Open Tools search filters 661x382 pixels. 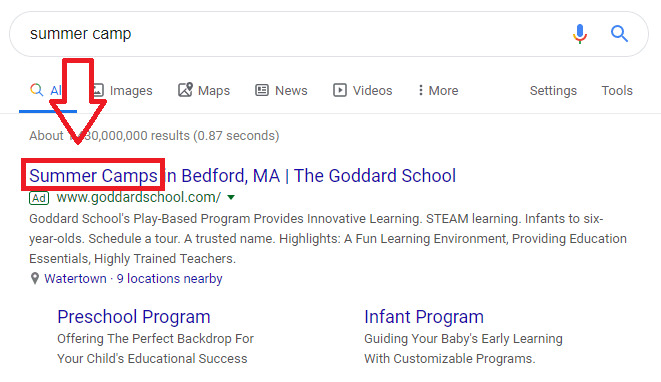point(617,90)
